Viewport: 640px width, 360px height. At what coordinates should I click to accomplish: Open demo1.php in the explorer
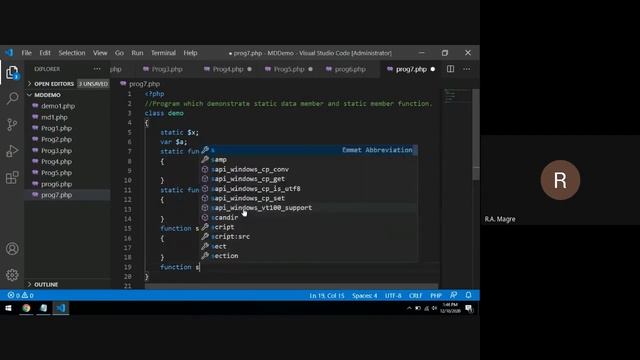click(x=58, y=106)
